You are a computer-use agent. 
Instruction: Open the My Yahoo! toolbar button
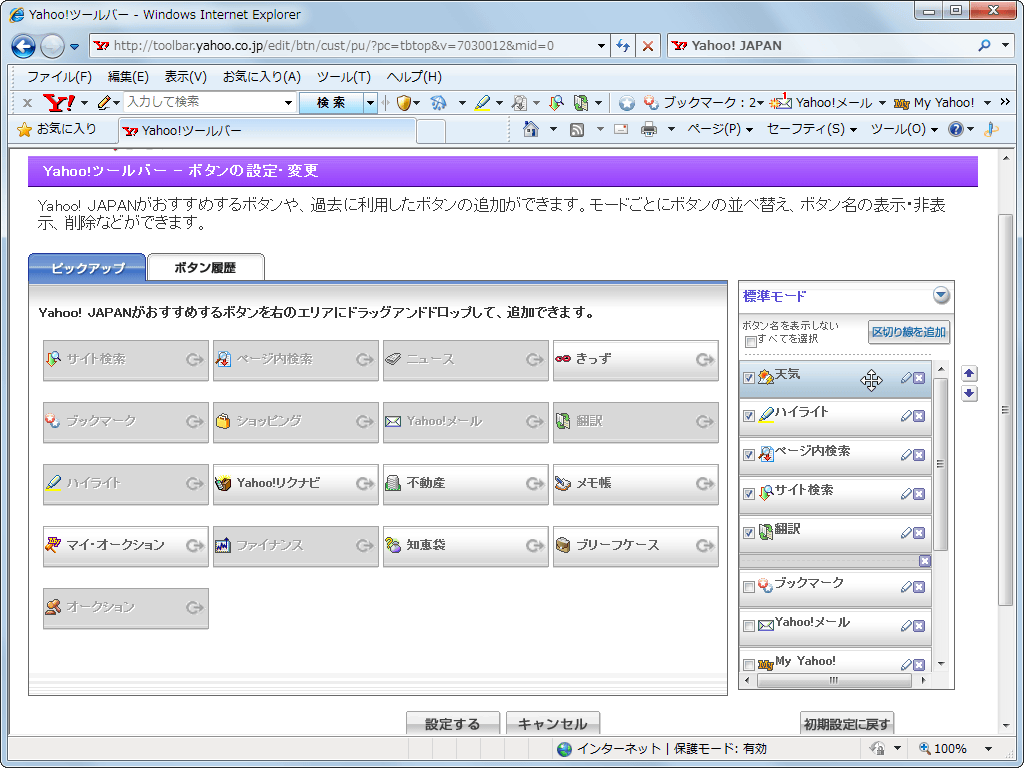(934, 103)
